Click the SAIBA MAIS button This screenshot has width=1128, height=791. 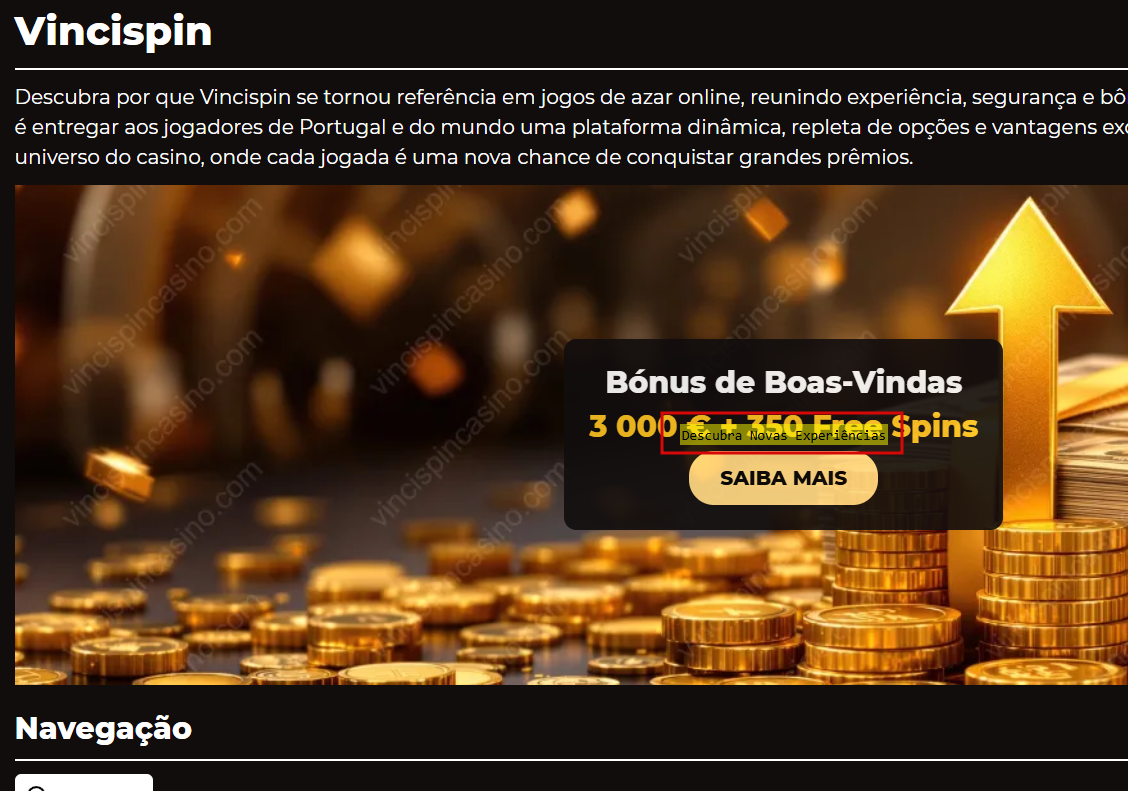point(783,478)
